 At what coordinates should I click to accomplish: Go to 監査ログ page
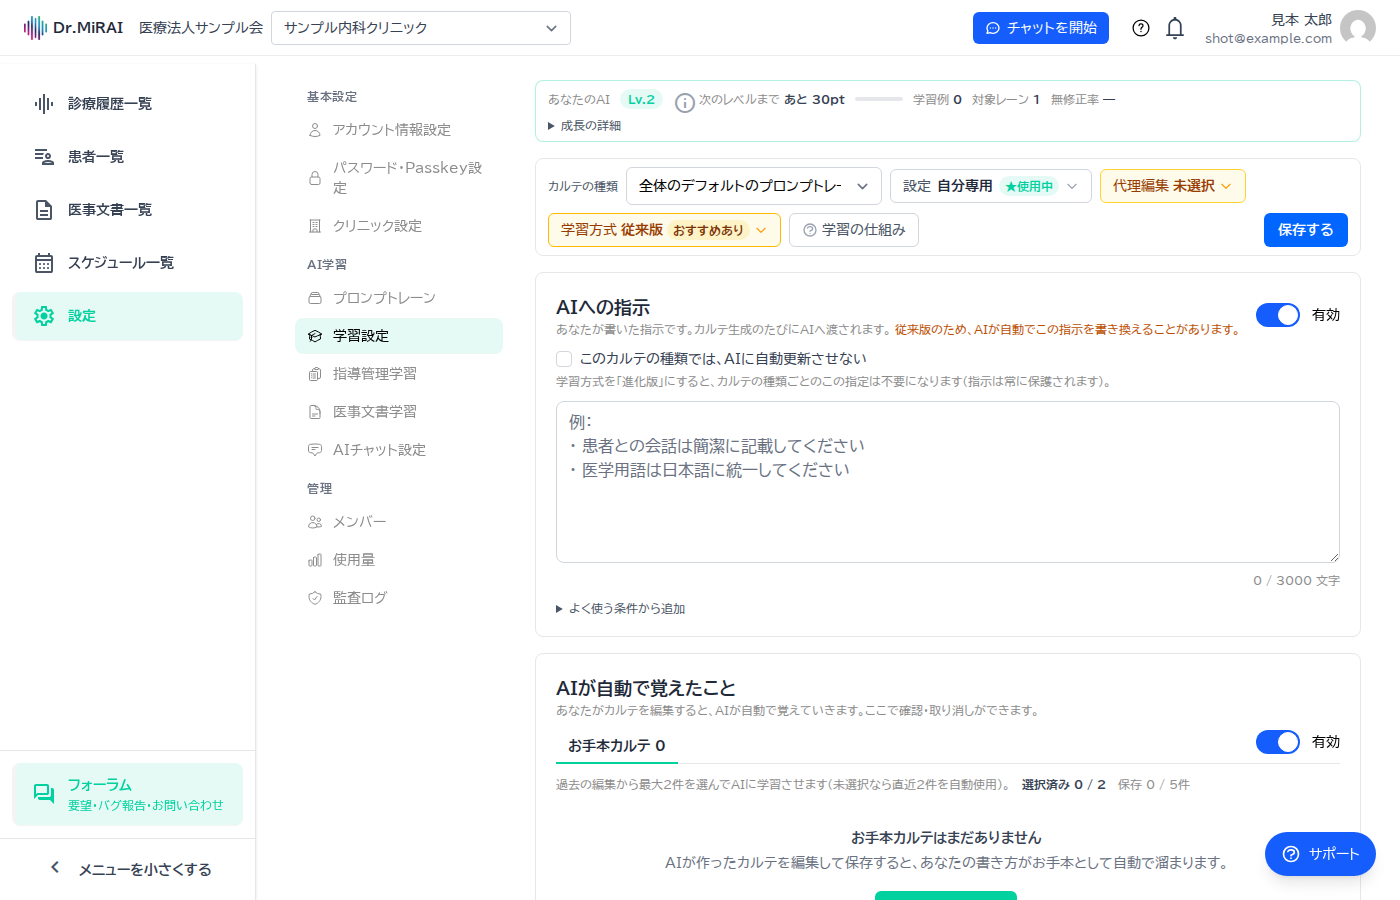coord(399,598)
